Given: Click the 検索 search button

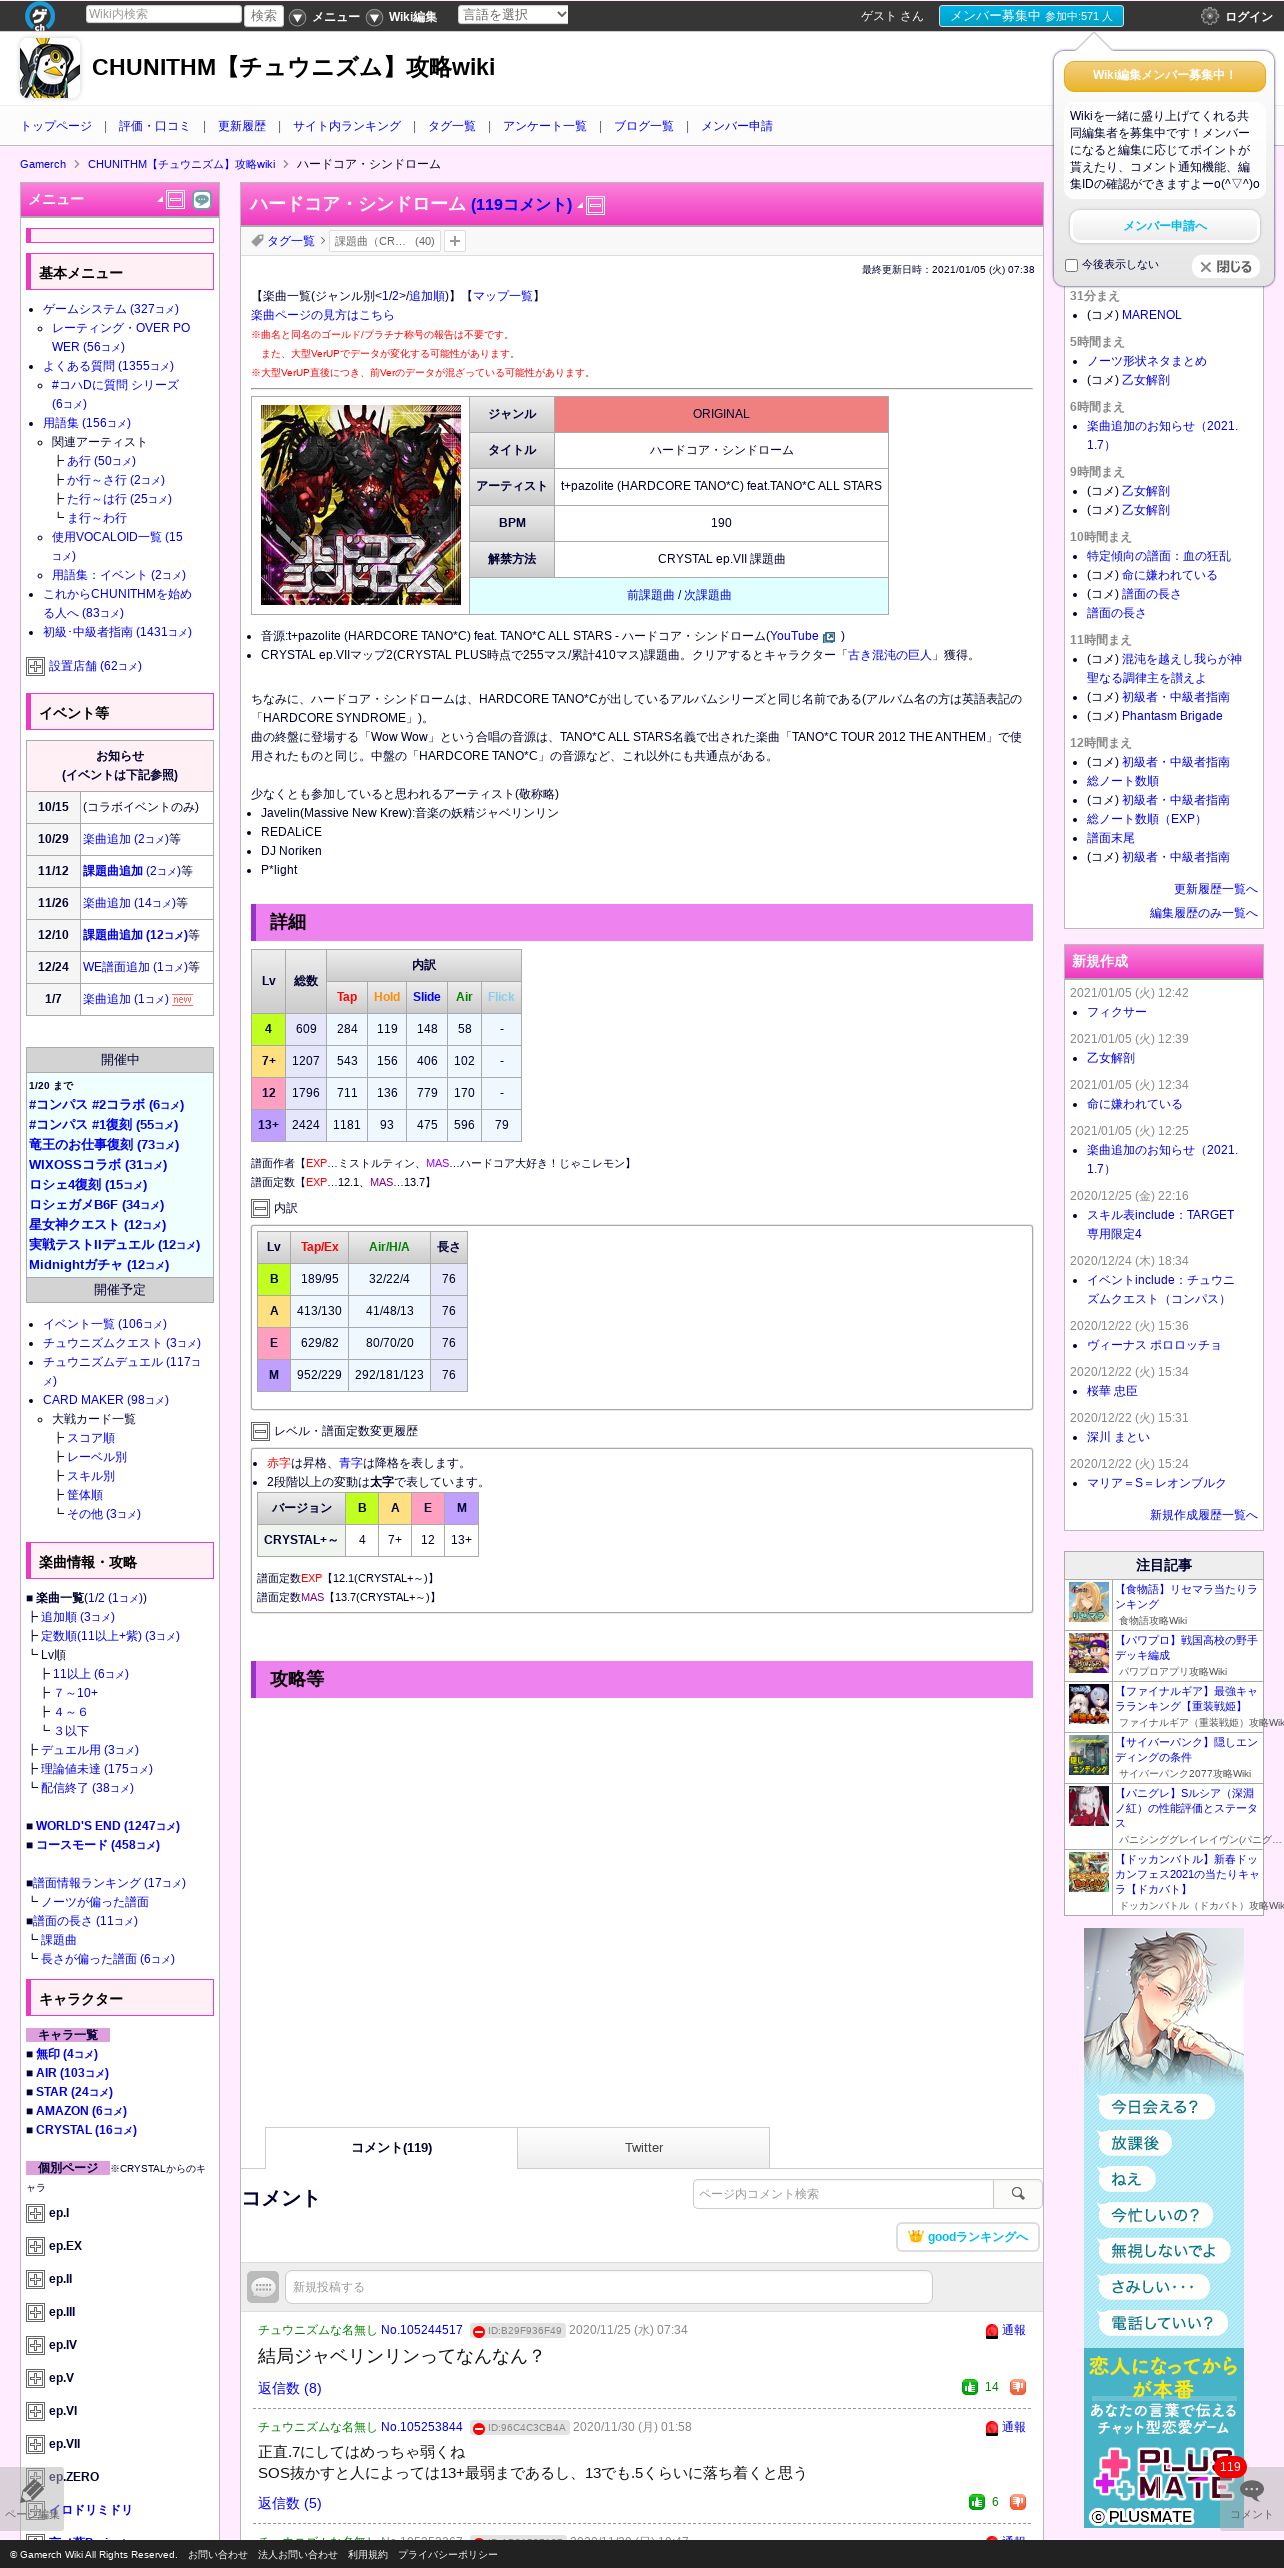Looking at the screenshot, I should [264, 16].
